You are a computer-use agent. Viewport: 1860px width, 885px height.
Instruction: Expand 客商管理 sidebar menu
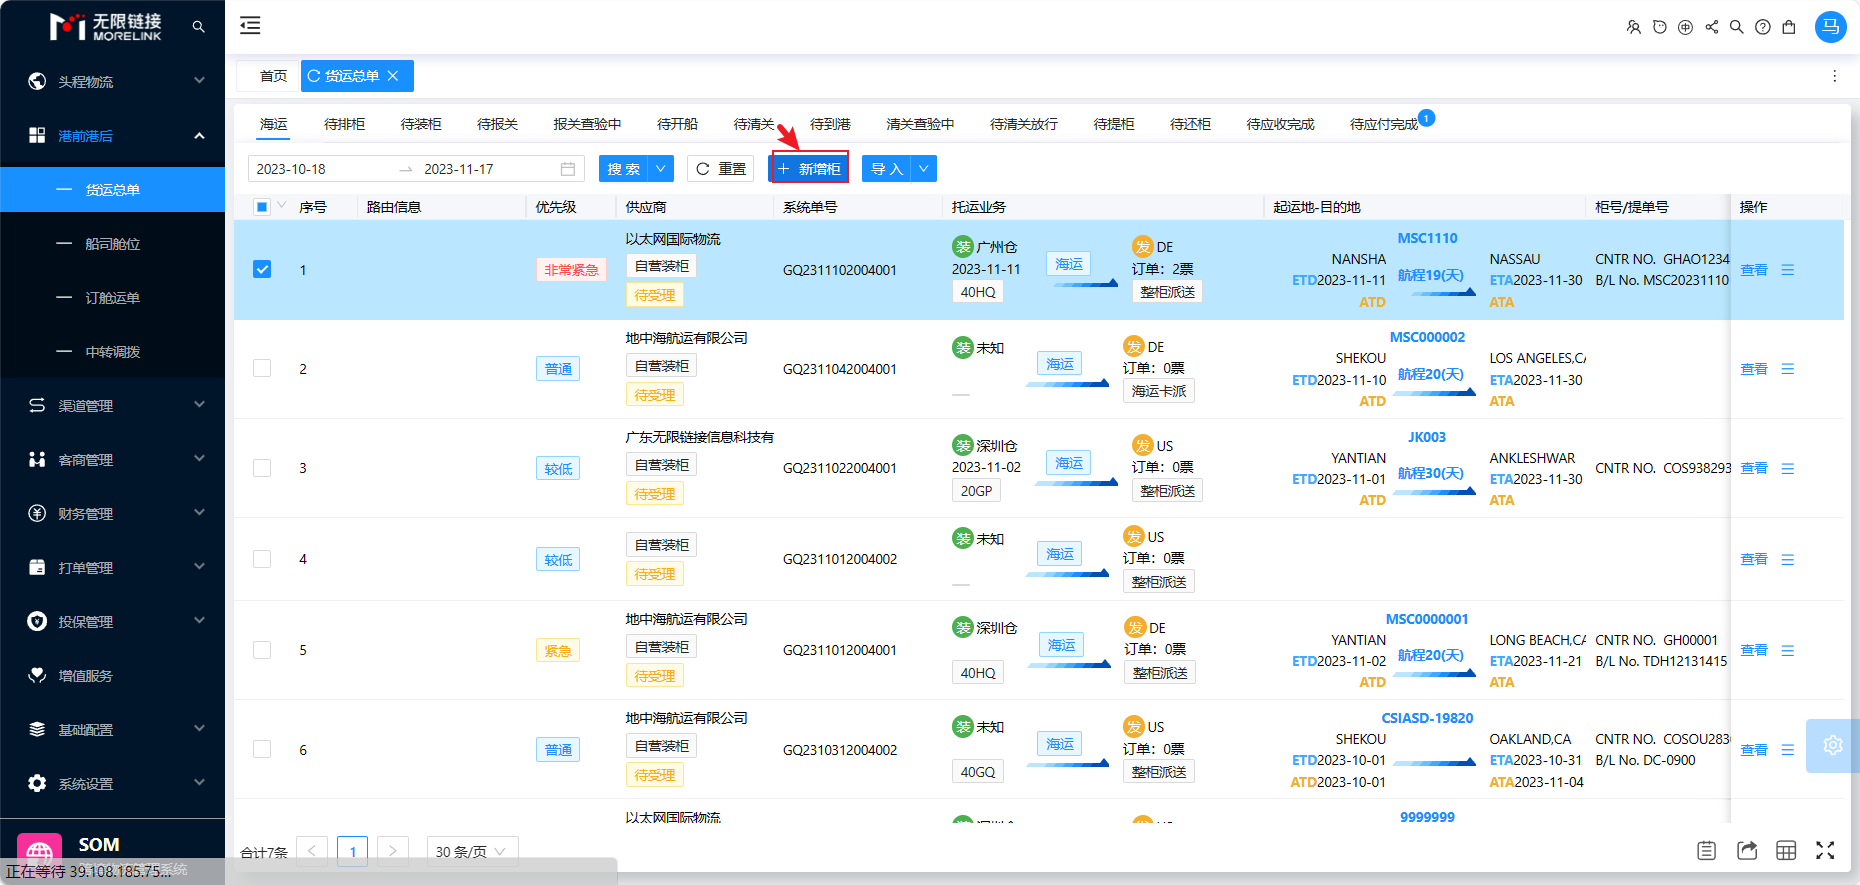pyautogui.click(x=112, y=459)
